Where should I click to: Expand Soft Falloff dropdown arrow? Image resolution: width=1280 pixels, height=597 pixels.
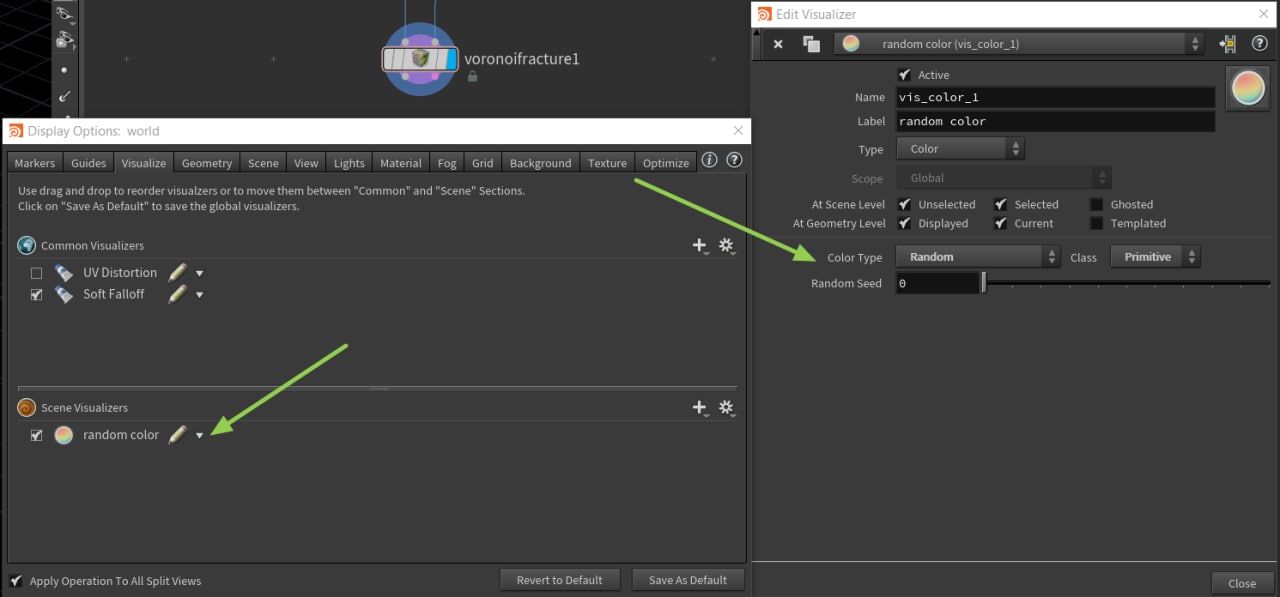199,295
